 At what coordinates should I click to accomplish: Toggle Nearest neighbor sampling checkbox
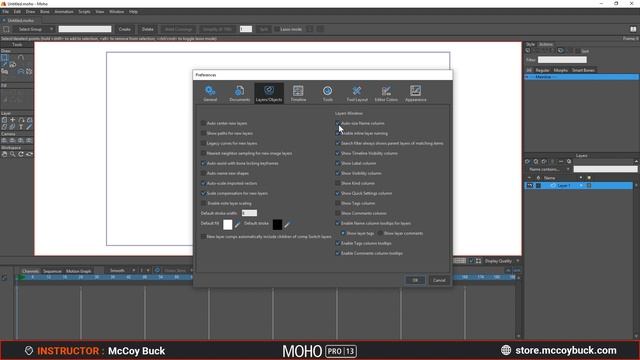click(x=203, y=153)
